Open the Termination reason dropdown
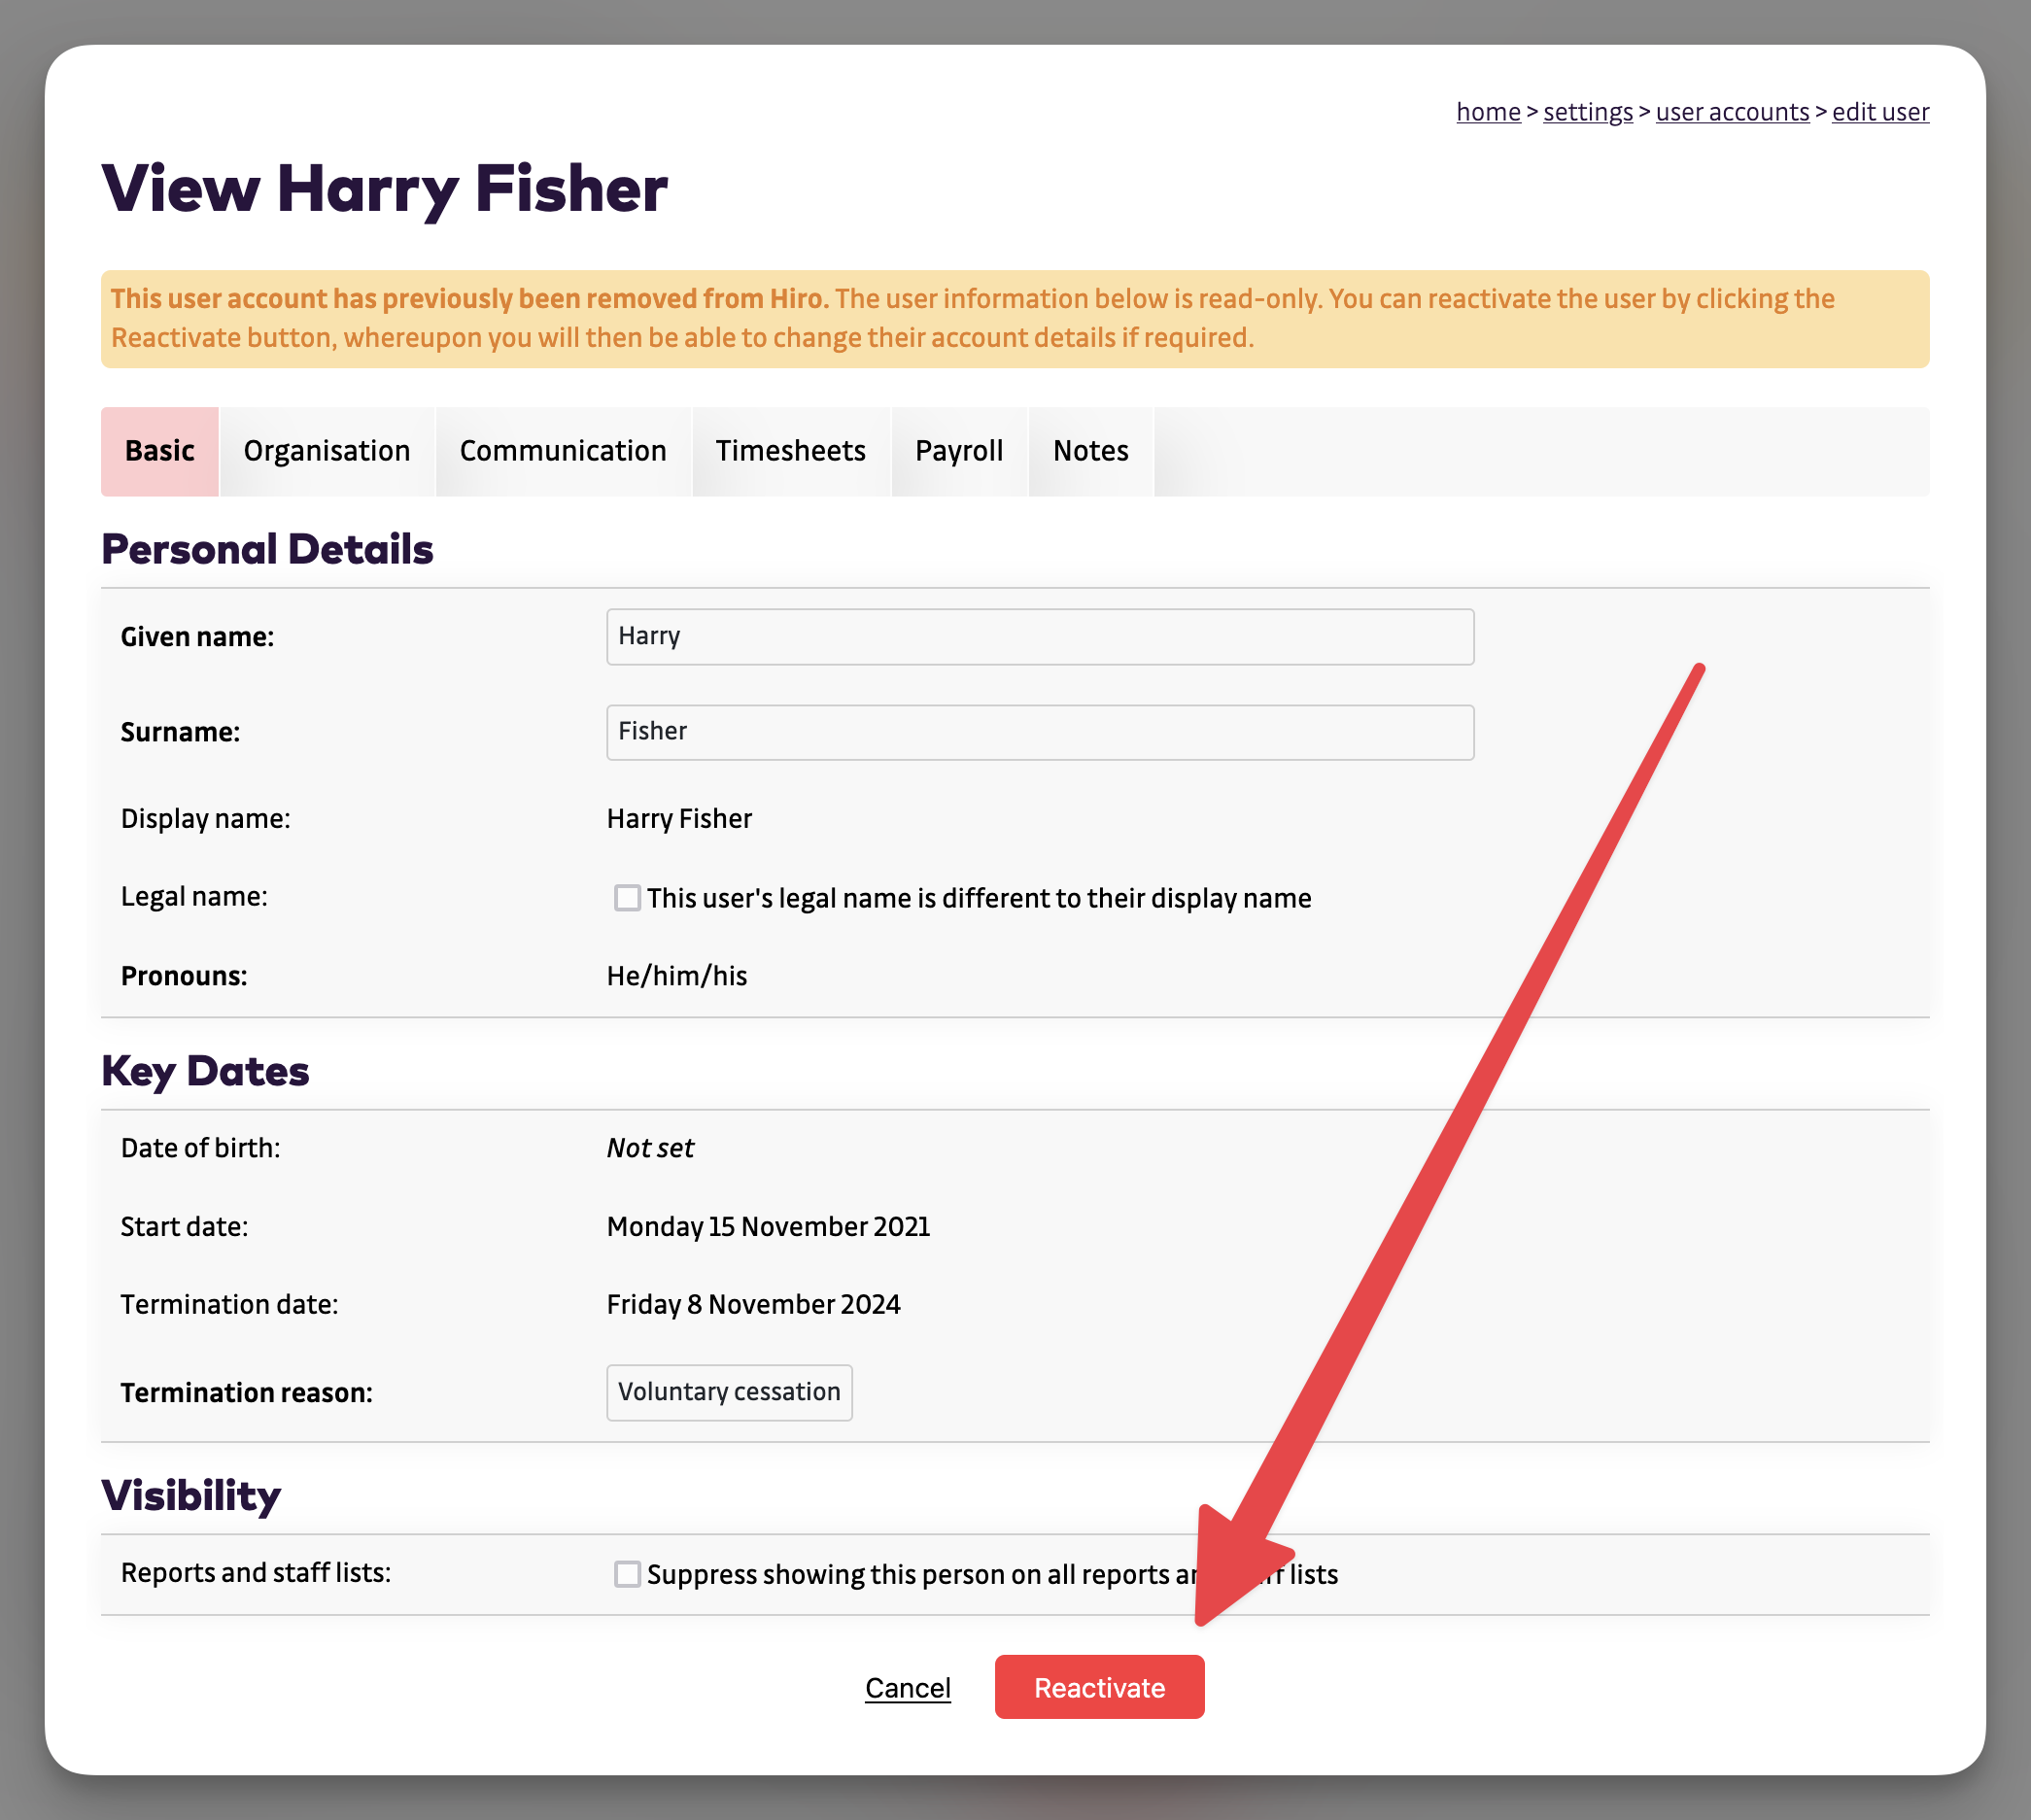This screenshot has height=1820, width=2031. click(x=729, y=1392)
